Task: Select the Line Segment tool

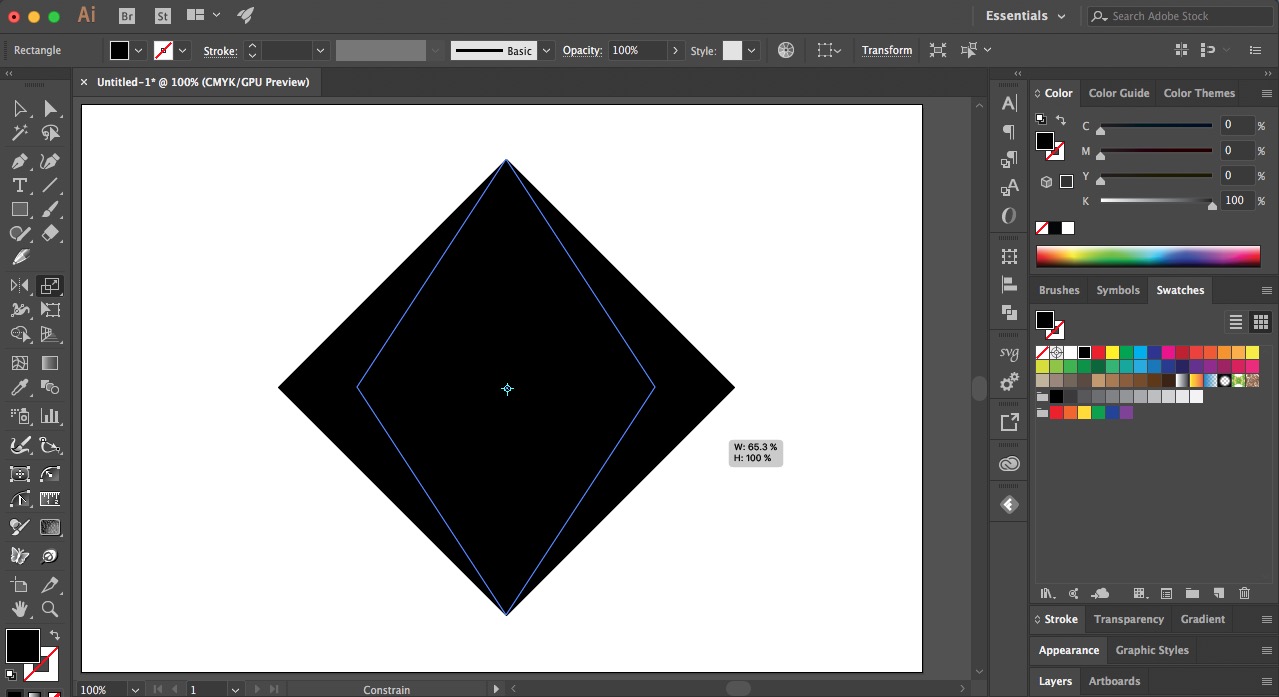Action: [x=50, y=185]
